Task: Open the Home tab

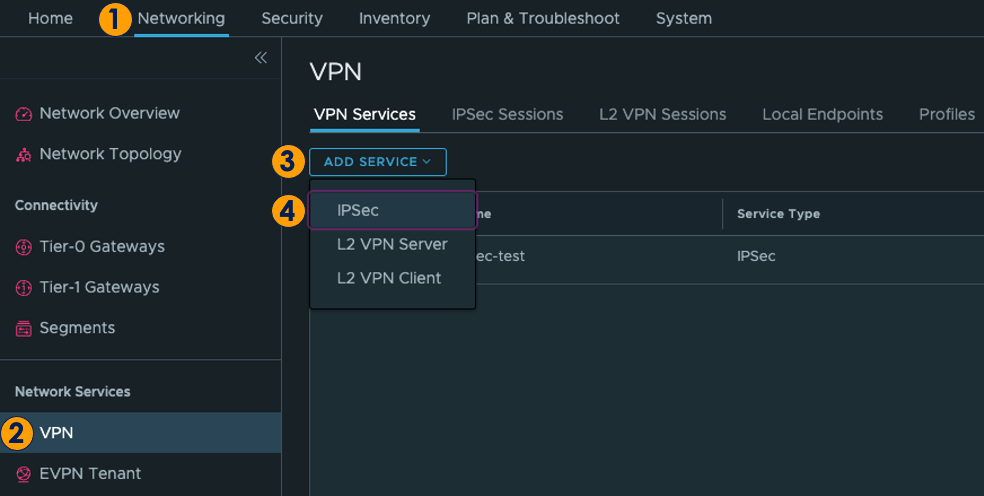Action: [x=50, y=18]
